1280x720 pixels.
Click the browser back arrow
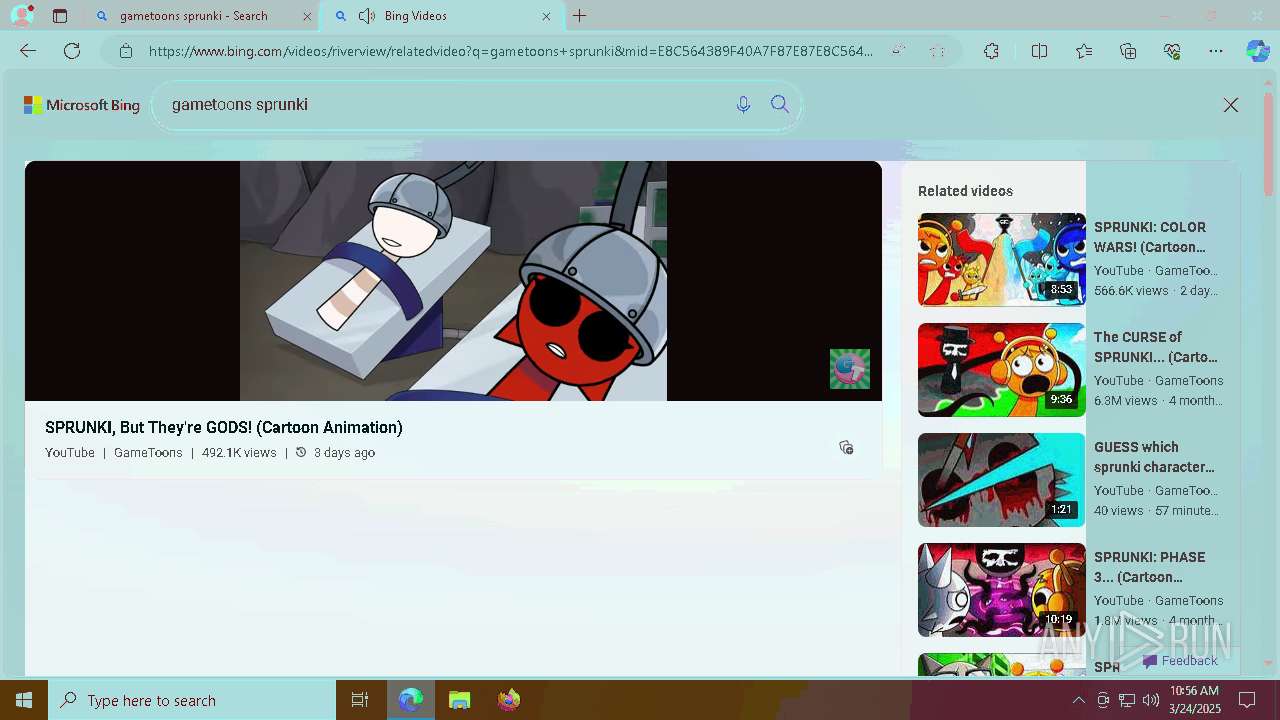(28, 51)
